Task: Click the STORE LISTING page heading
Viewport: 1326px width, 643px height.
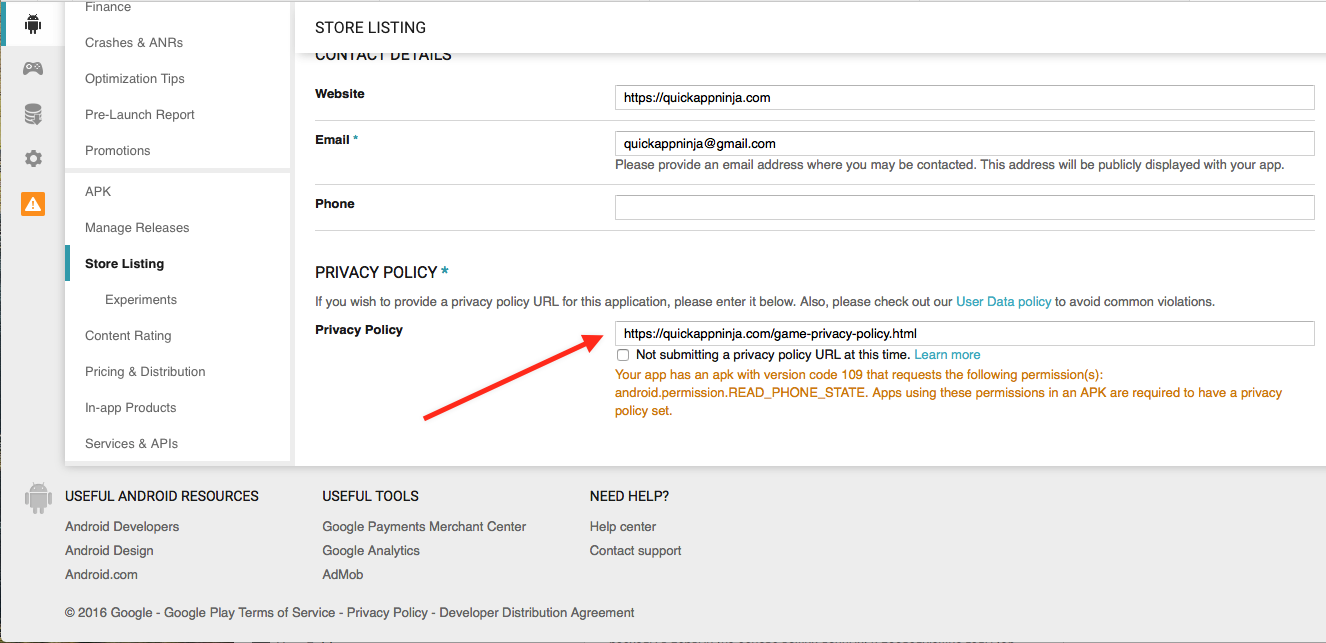Action: pos(370,28)
